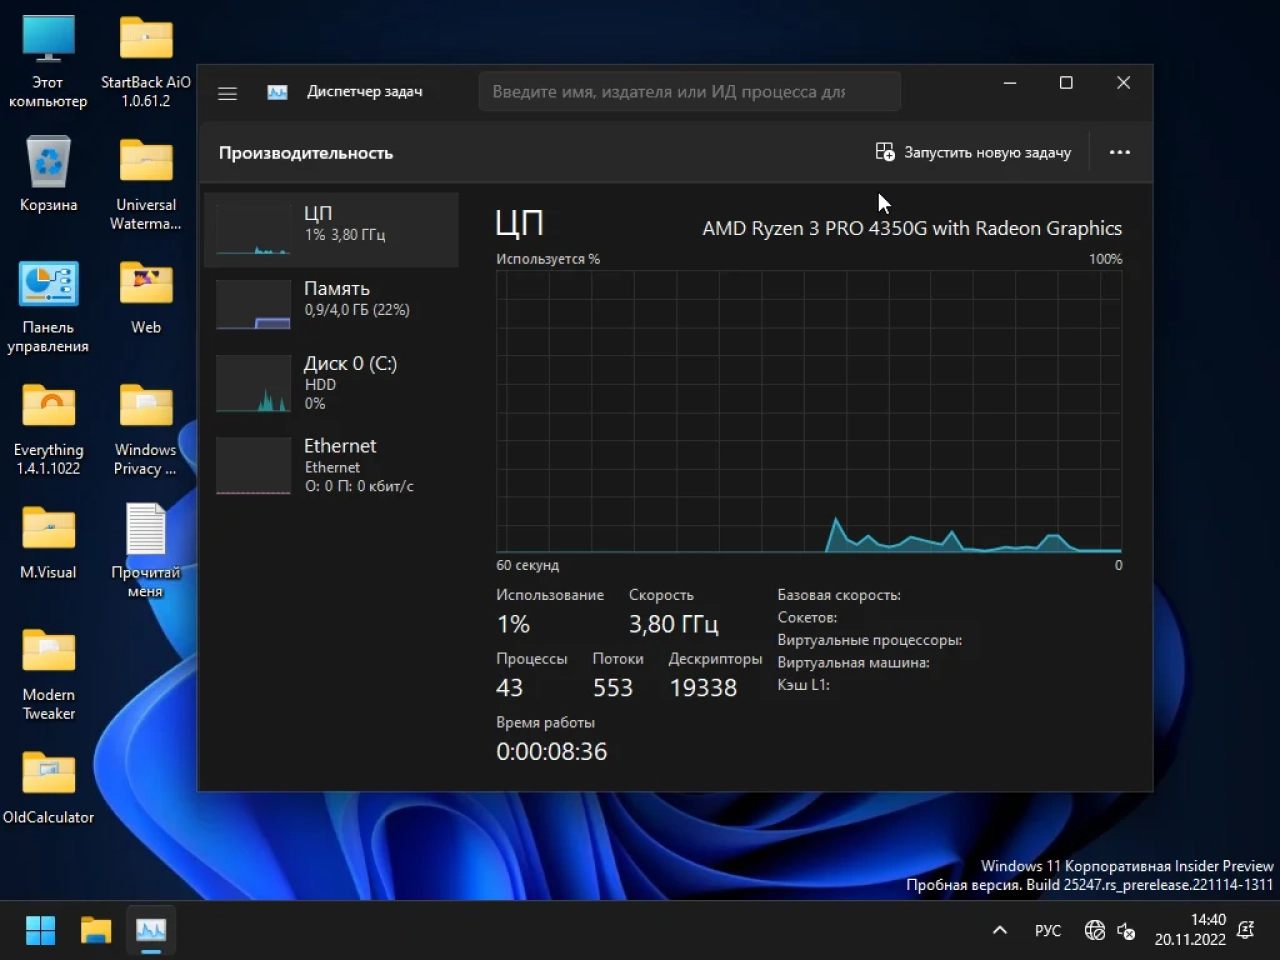Open the three-dots more options menu
Screen dimensions: 1280x960
pyautogui.click(x=1120, y=152)
